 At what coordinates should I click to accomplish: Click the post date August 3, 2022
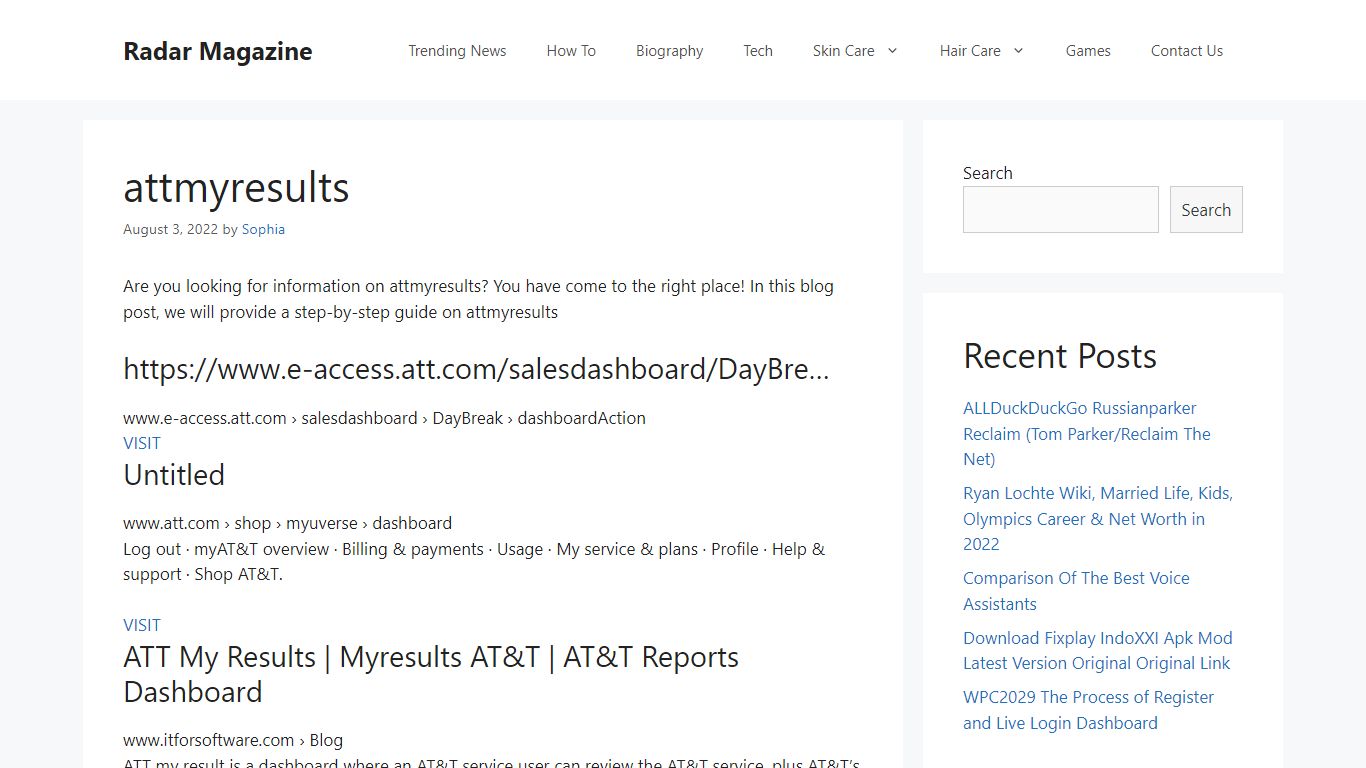(x=170, y=229)
